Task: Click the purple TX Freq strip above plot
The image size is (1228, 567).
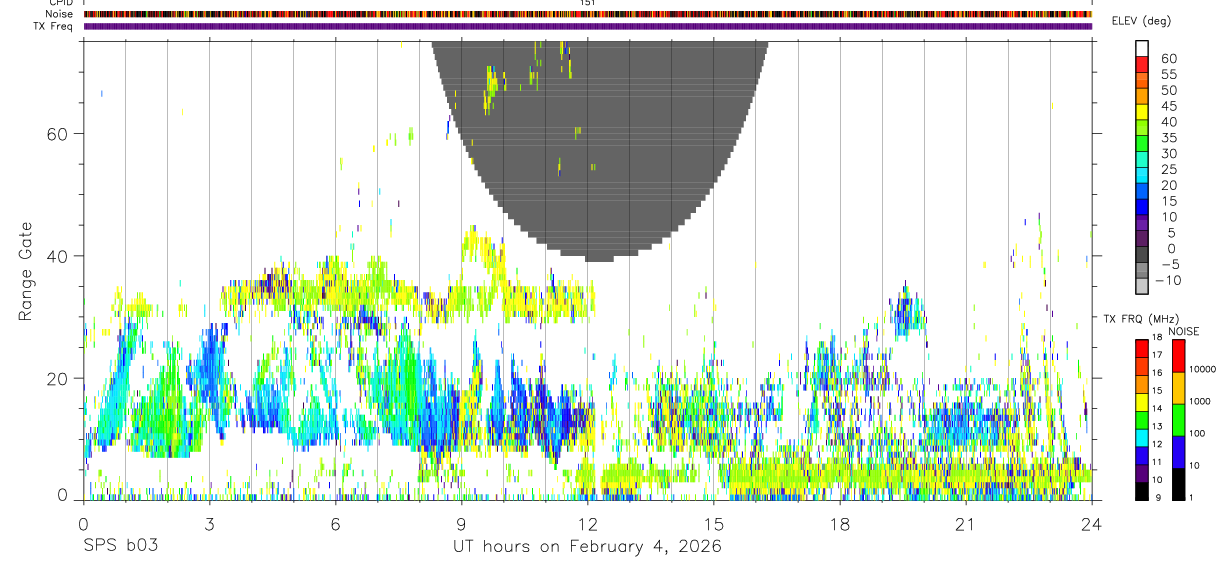Action: point(588,26)
